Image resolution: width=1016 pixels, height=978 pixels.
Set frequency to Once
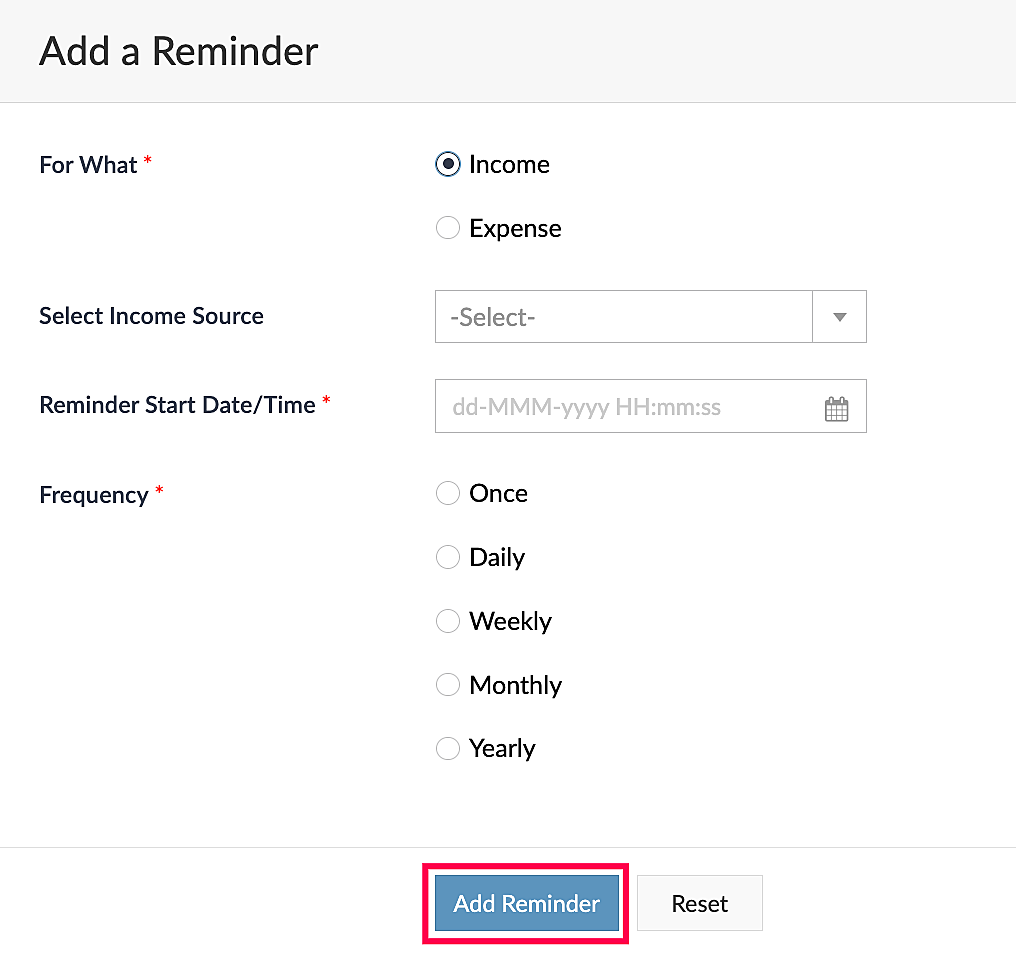[448, 493]
